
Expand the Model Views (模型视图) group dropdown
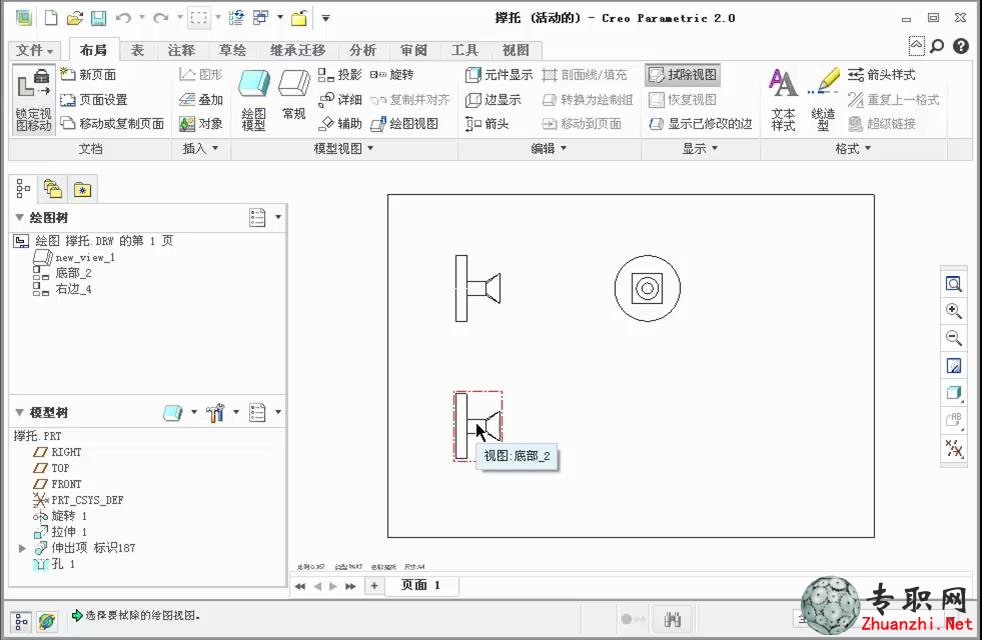[344, 148]
